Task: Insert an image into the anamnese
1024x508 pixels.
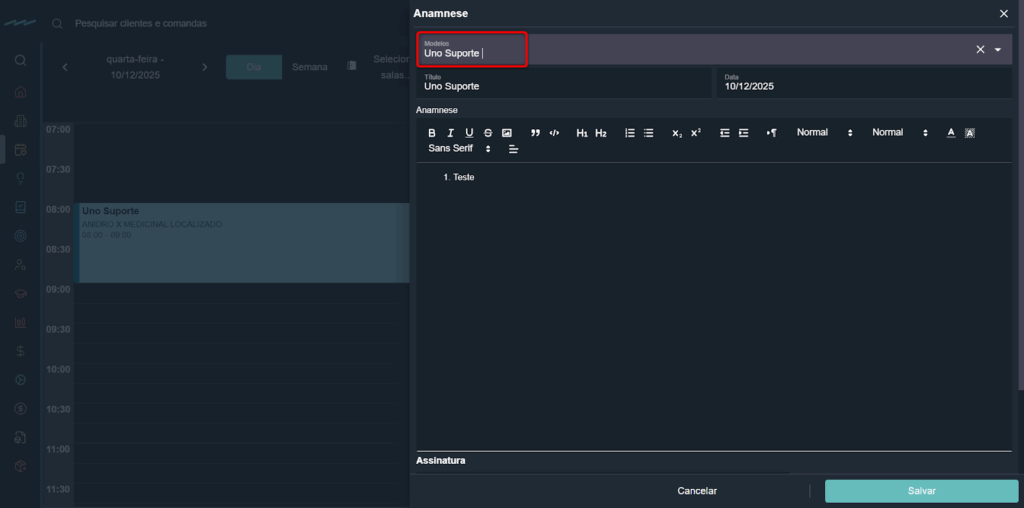Action: [507, 133]
